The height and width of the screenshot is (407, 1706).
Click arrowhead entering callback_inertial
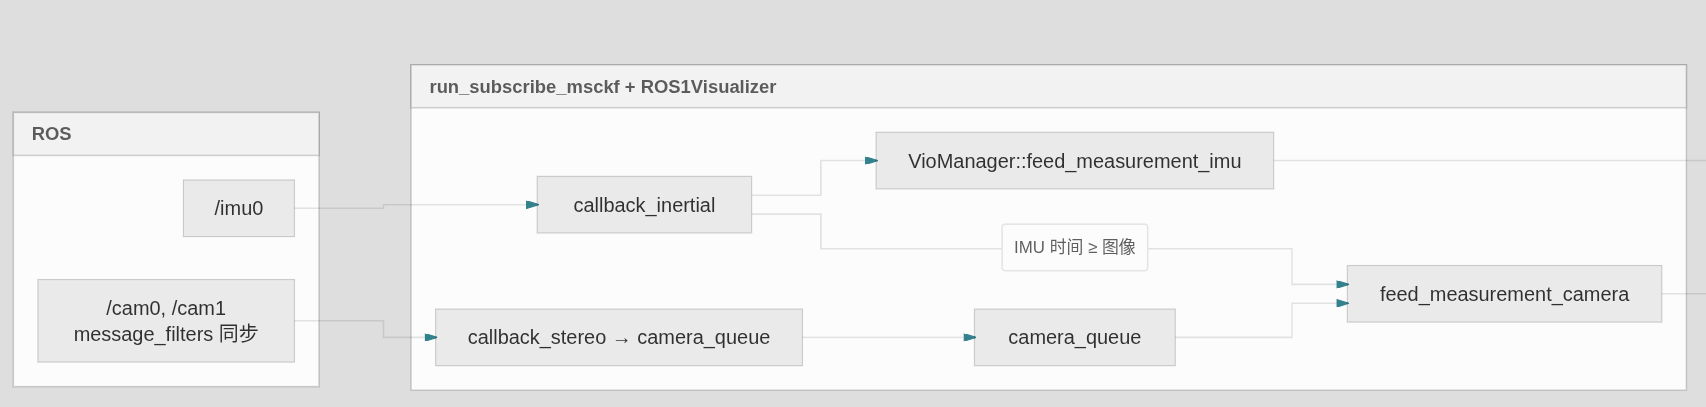pyautogui.click(x=532, y=205)
